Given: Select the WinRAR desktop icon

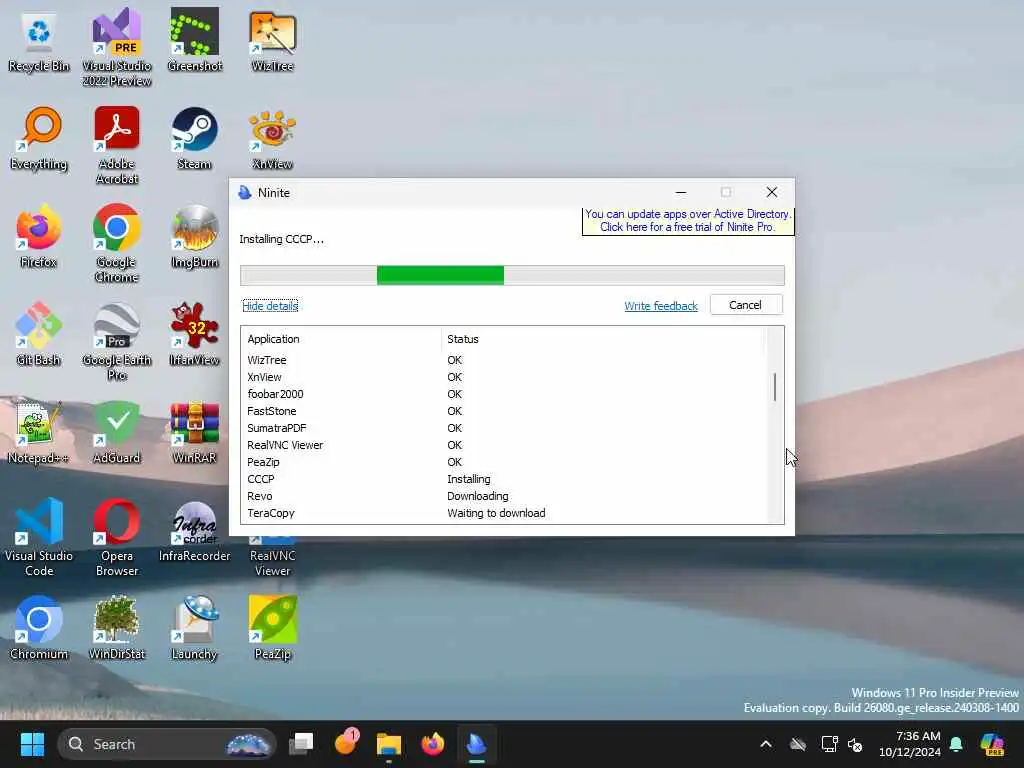Looking at the screenshot, I should tap(195, 432).
